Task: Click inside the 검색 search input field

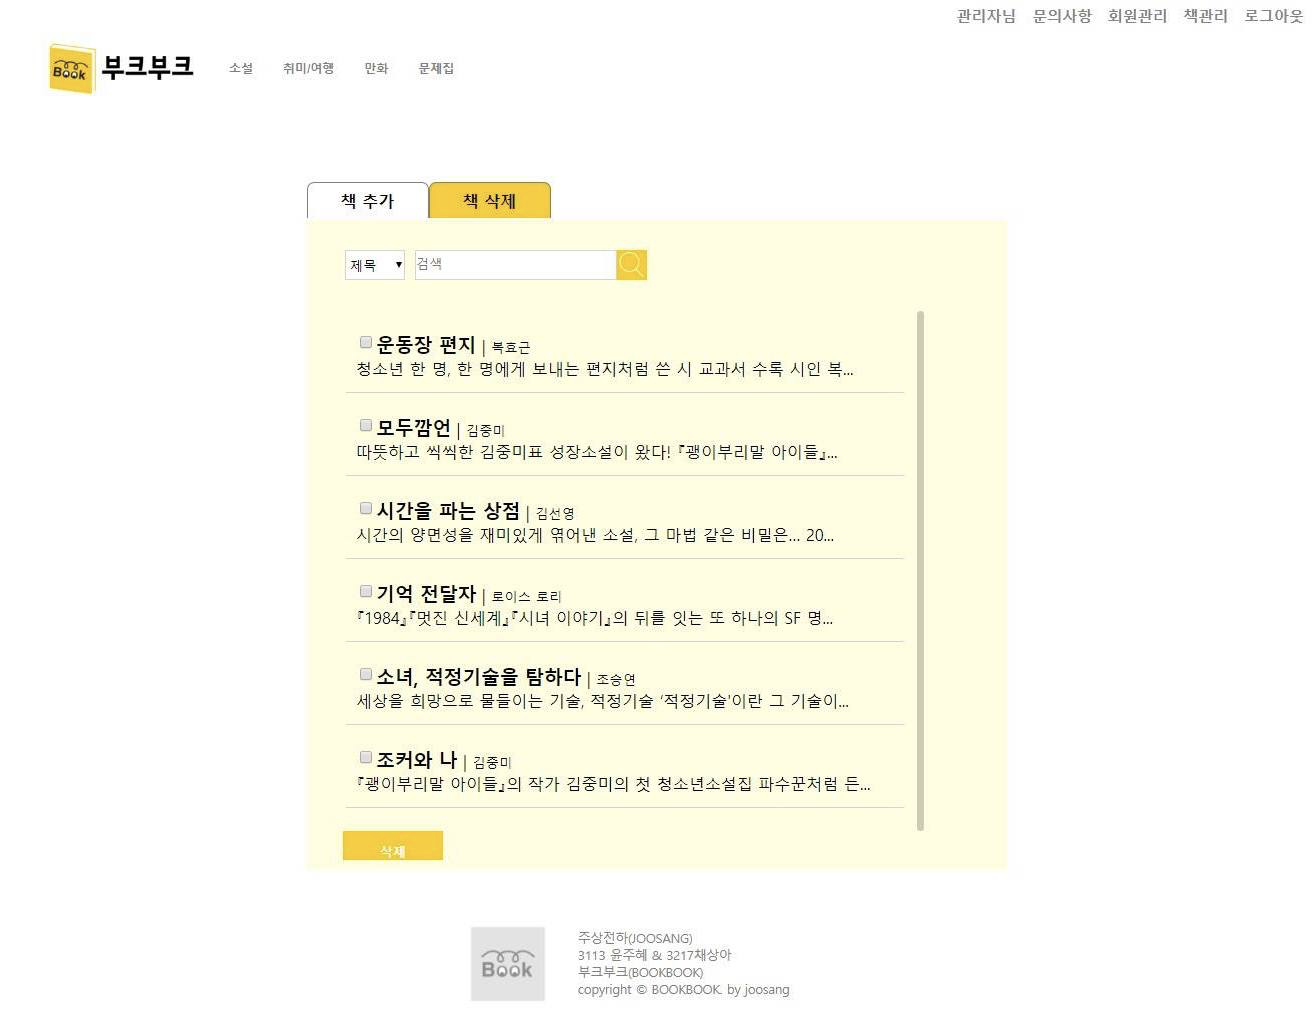Action: (x=510, y=264)
